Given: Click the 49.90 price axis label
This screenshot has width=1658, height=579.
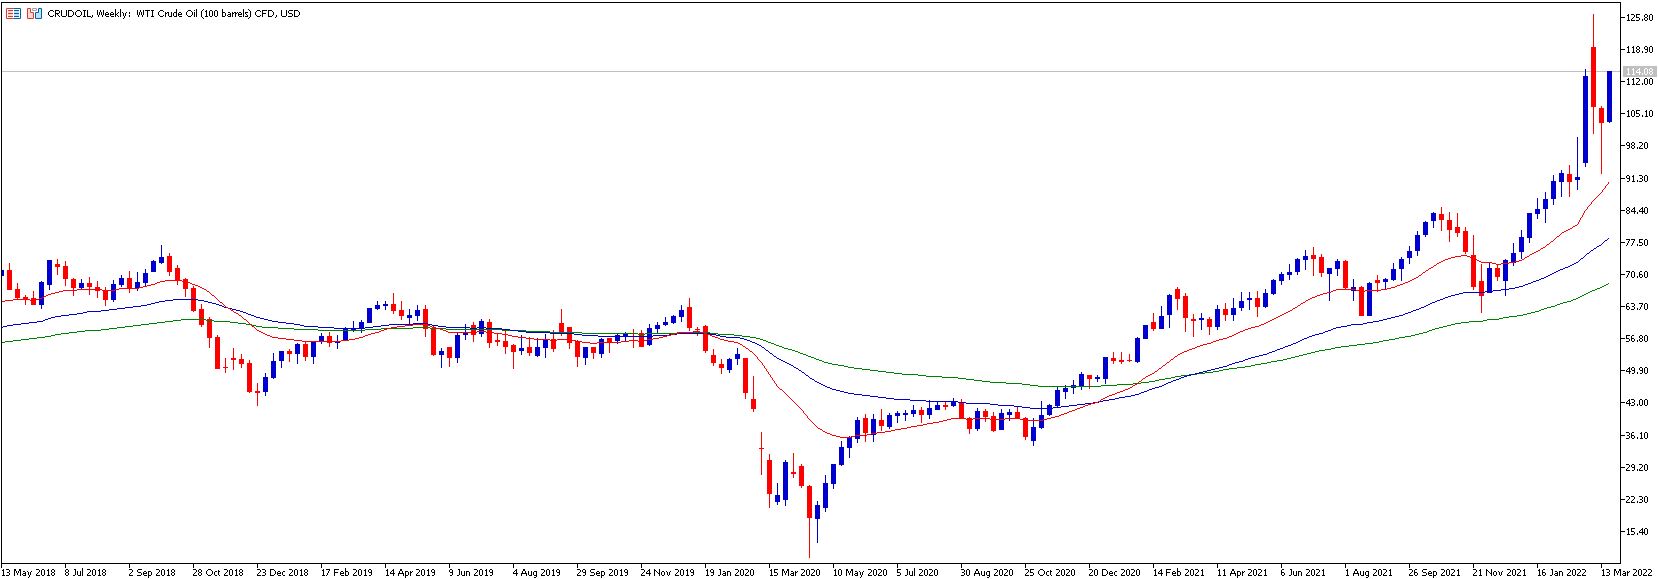Looking at the screenshot, I should coord(1638,371).
